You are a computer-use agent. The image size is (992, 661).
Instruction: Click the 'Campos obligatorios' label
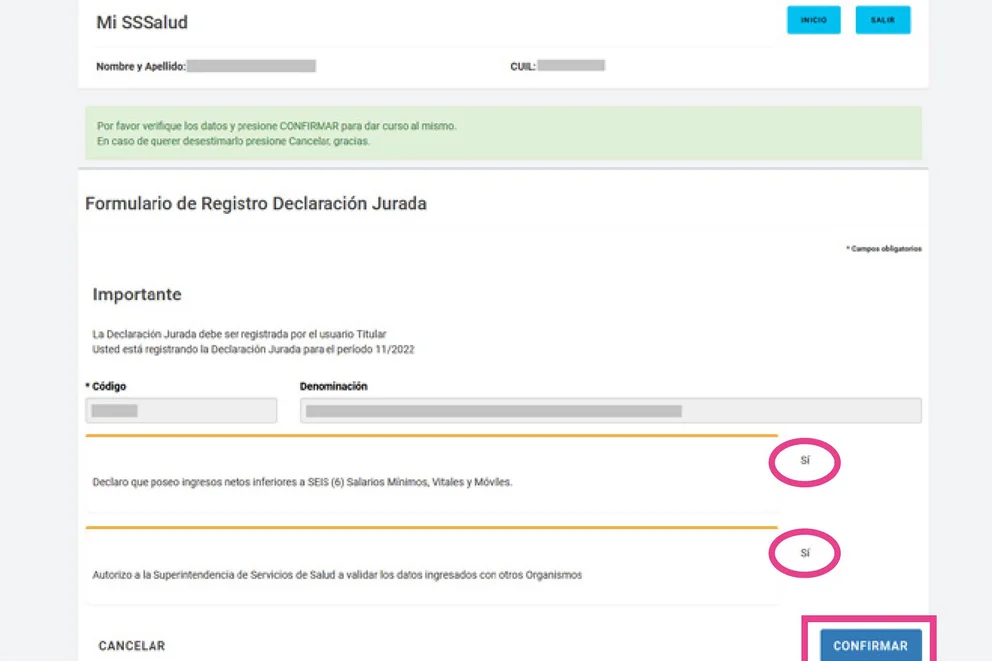tap(884, 249)
